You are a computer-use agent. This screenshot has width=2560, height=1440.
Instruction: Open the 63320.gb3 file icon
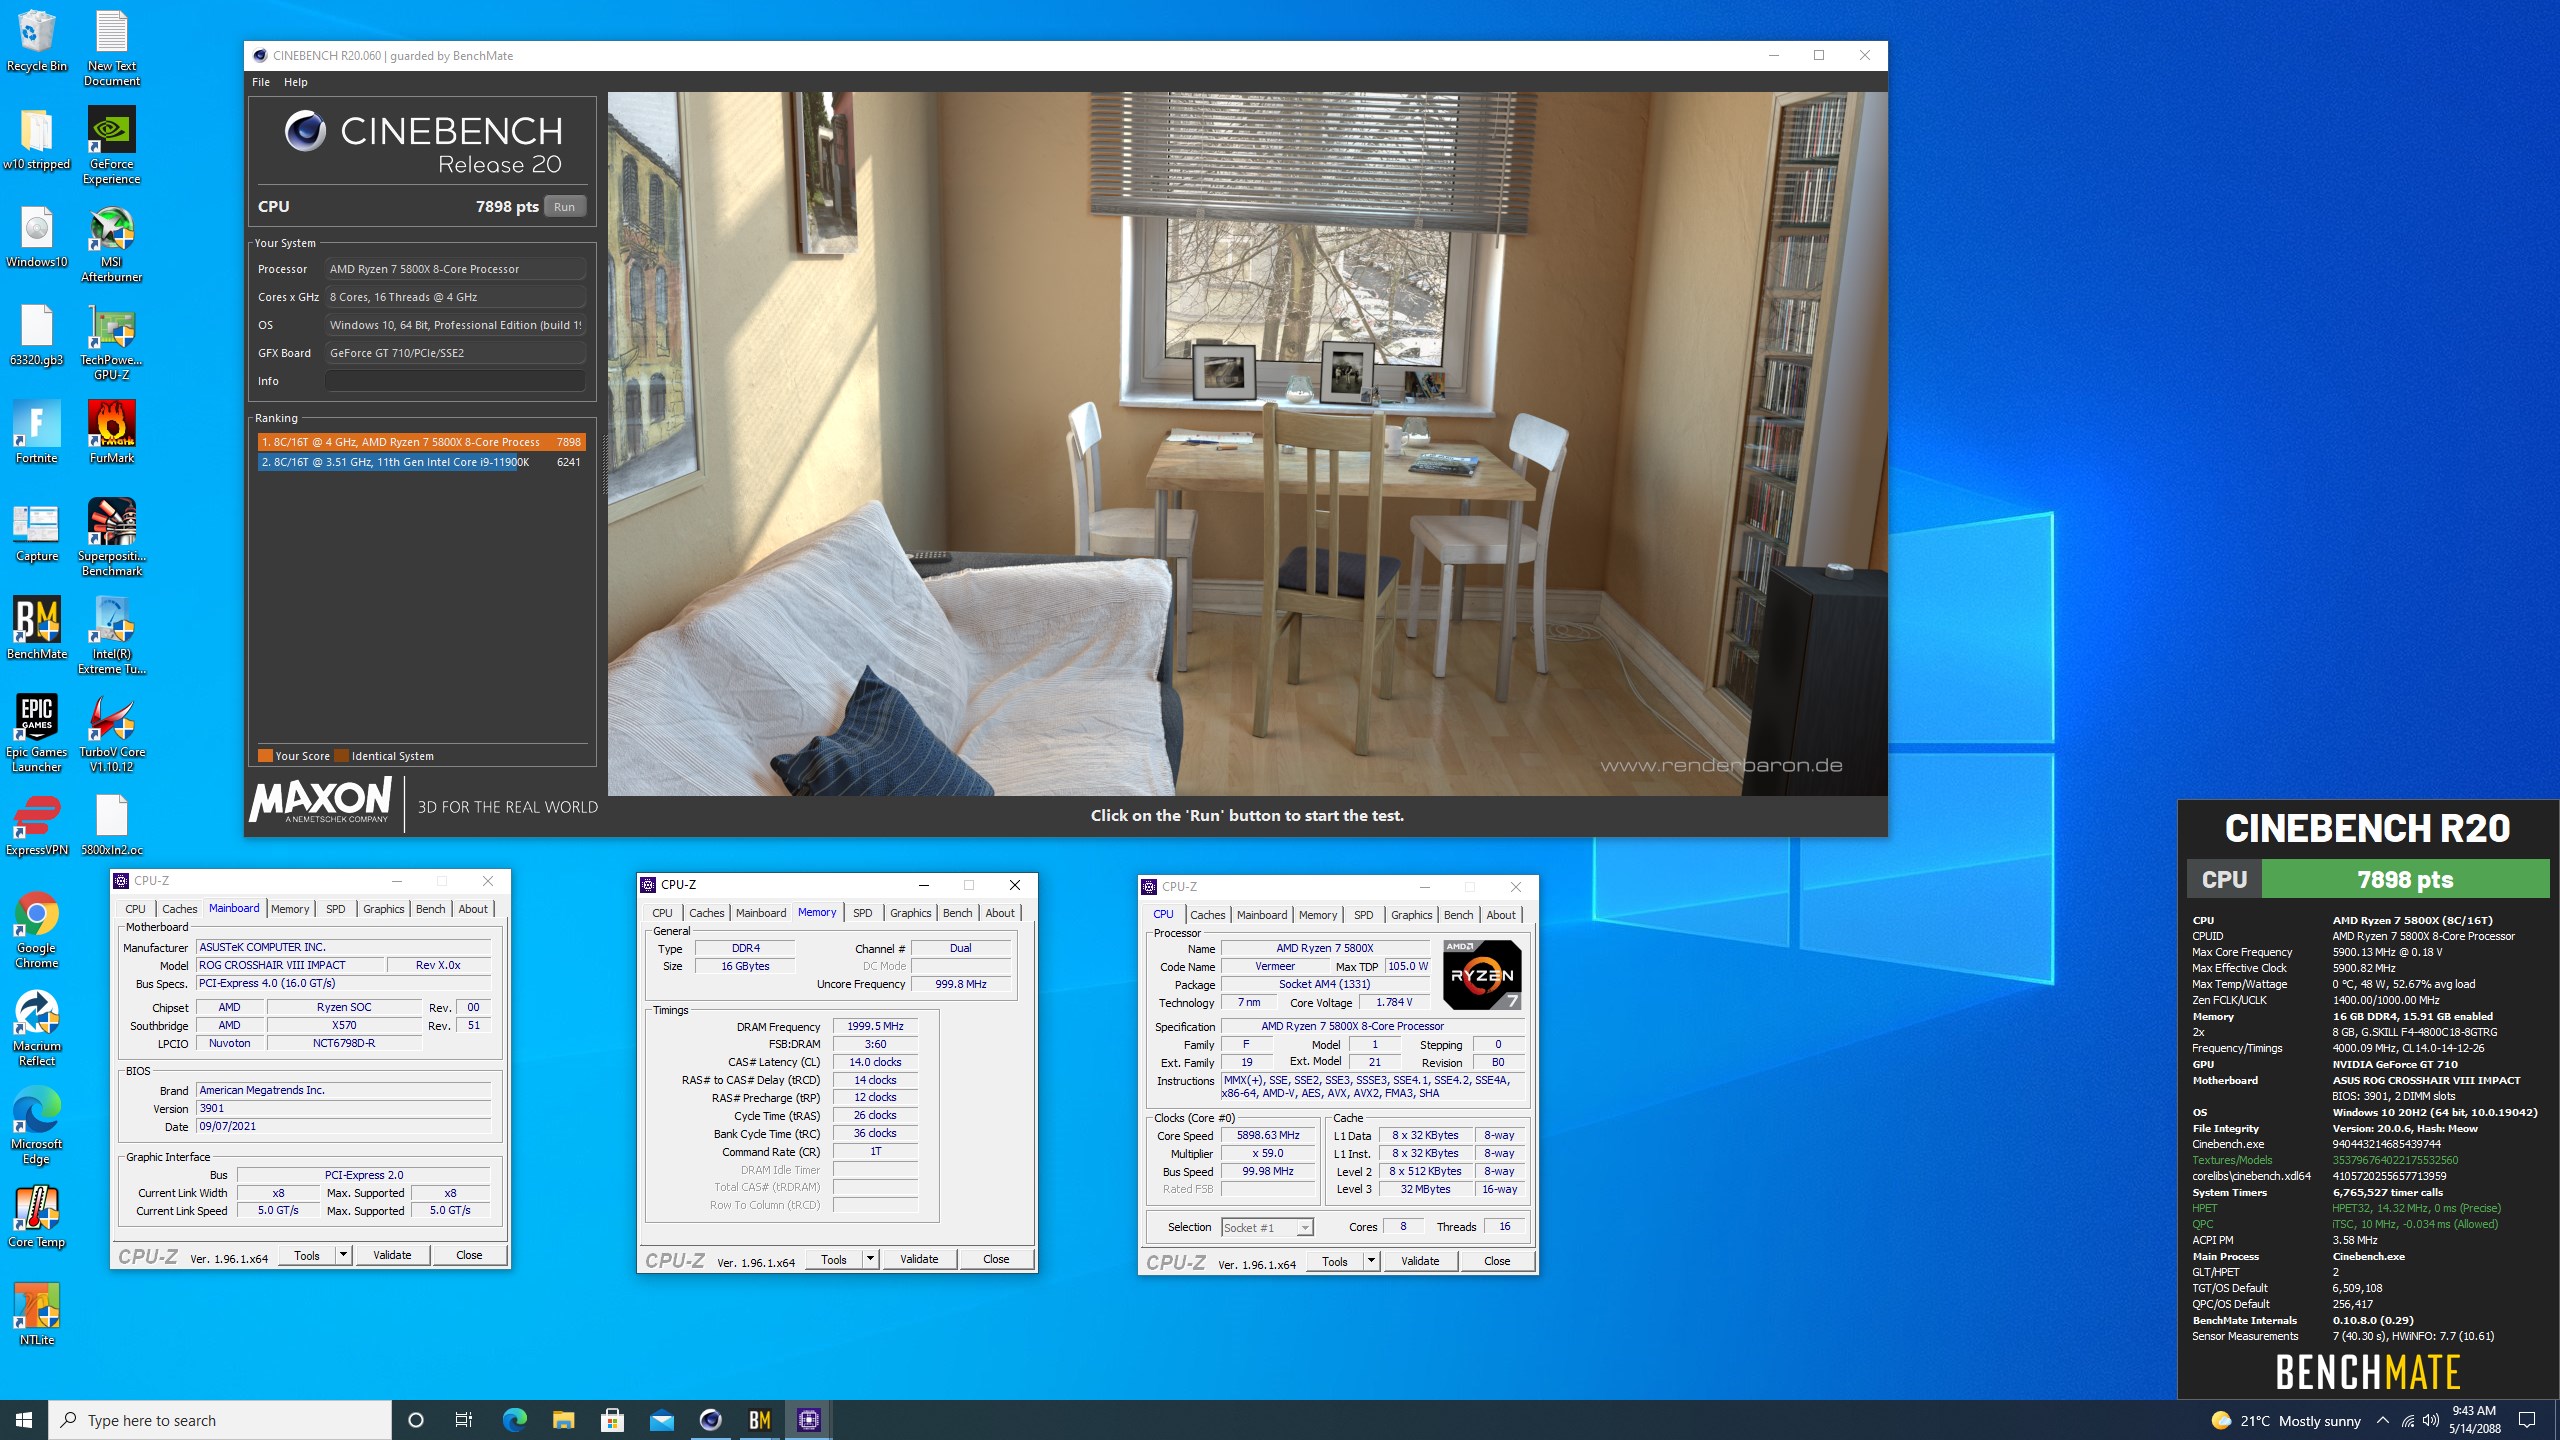pyautogui.click(x=36, y=335)
